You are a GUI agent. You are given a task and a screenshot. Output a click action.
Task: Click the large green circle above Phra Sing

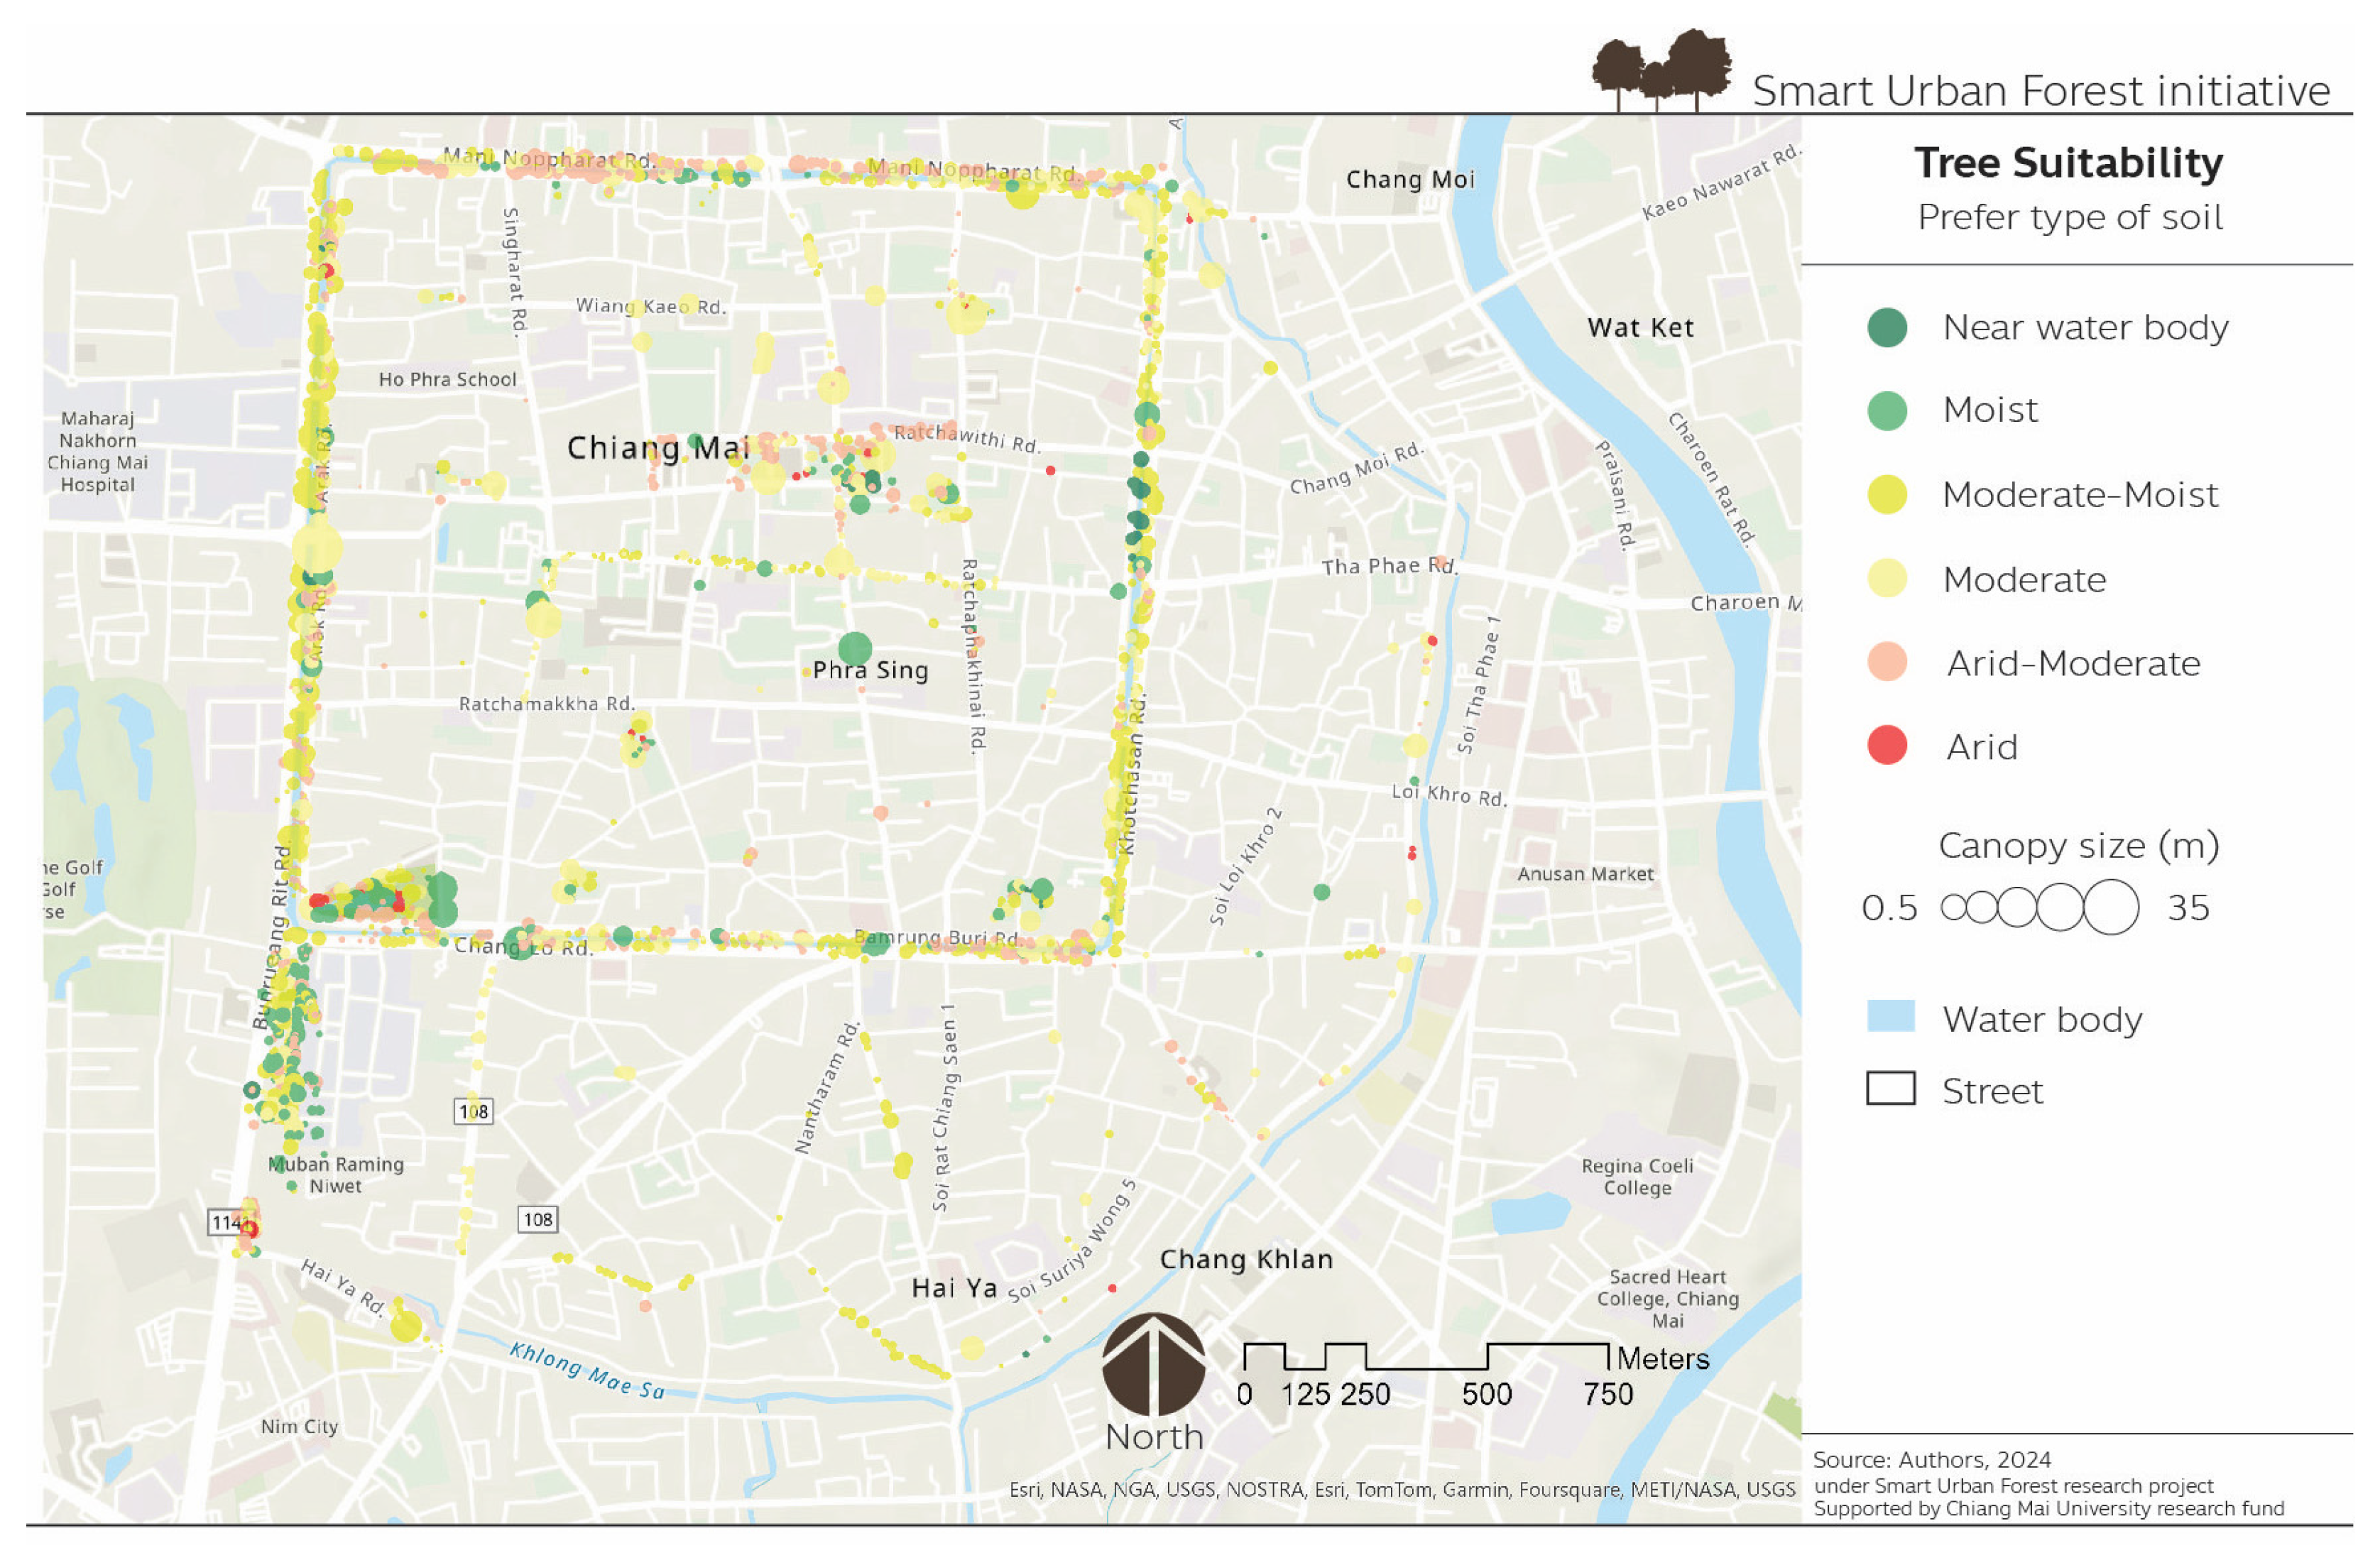click(854, 648)
